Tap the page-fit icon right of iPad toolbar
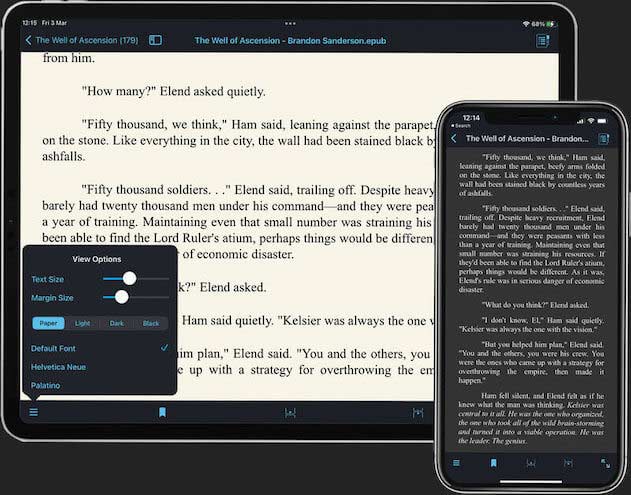This screenshot has width=631, height=495. [x=418, y=412]
